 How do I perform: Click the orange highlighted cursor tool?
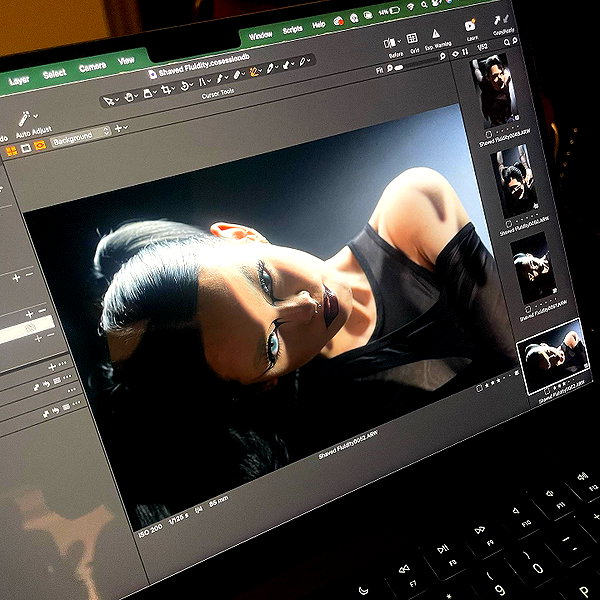click(x=253, y=72)
